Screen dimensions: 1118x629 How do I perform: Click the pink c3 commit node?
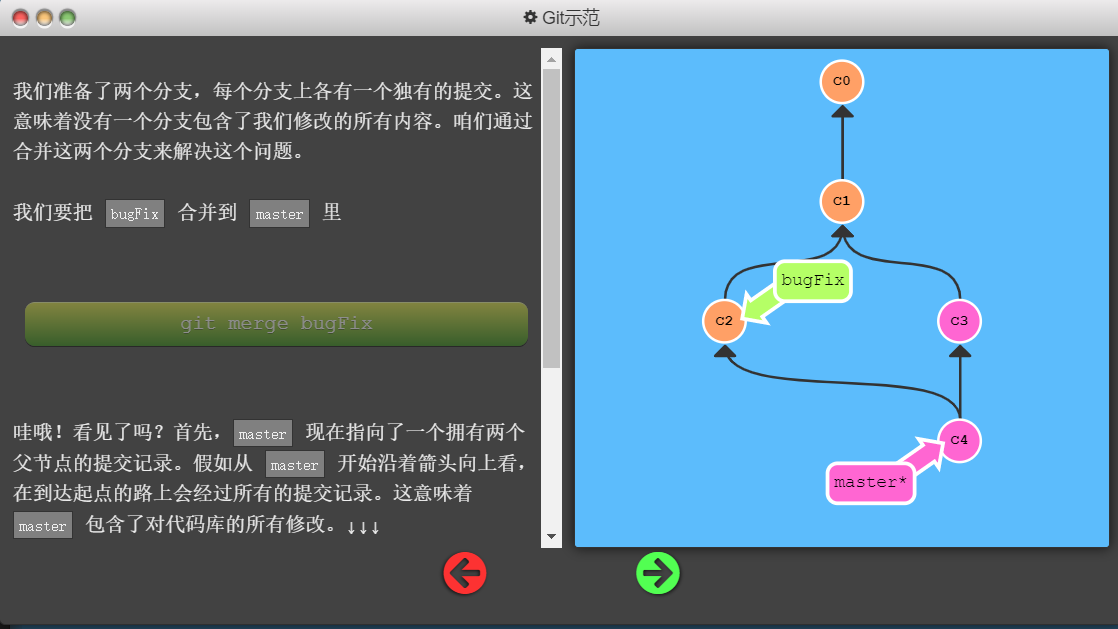tap(959, 321)
